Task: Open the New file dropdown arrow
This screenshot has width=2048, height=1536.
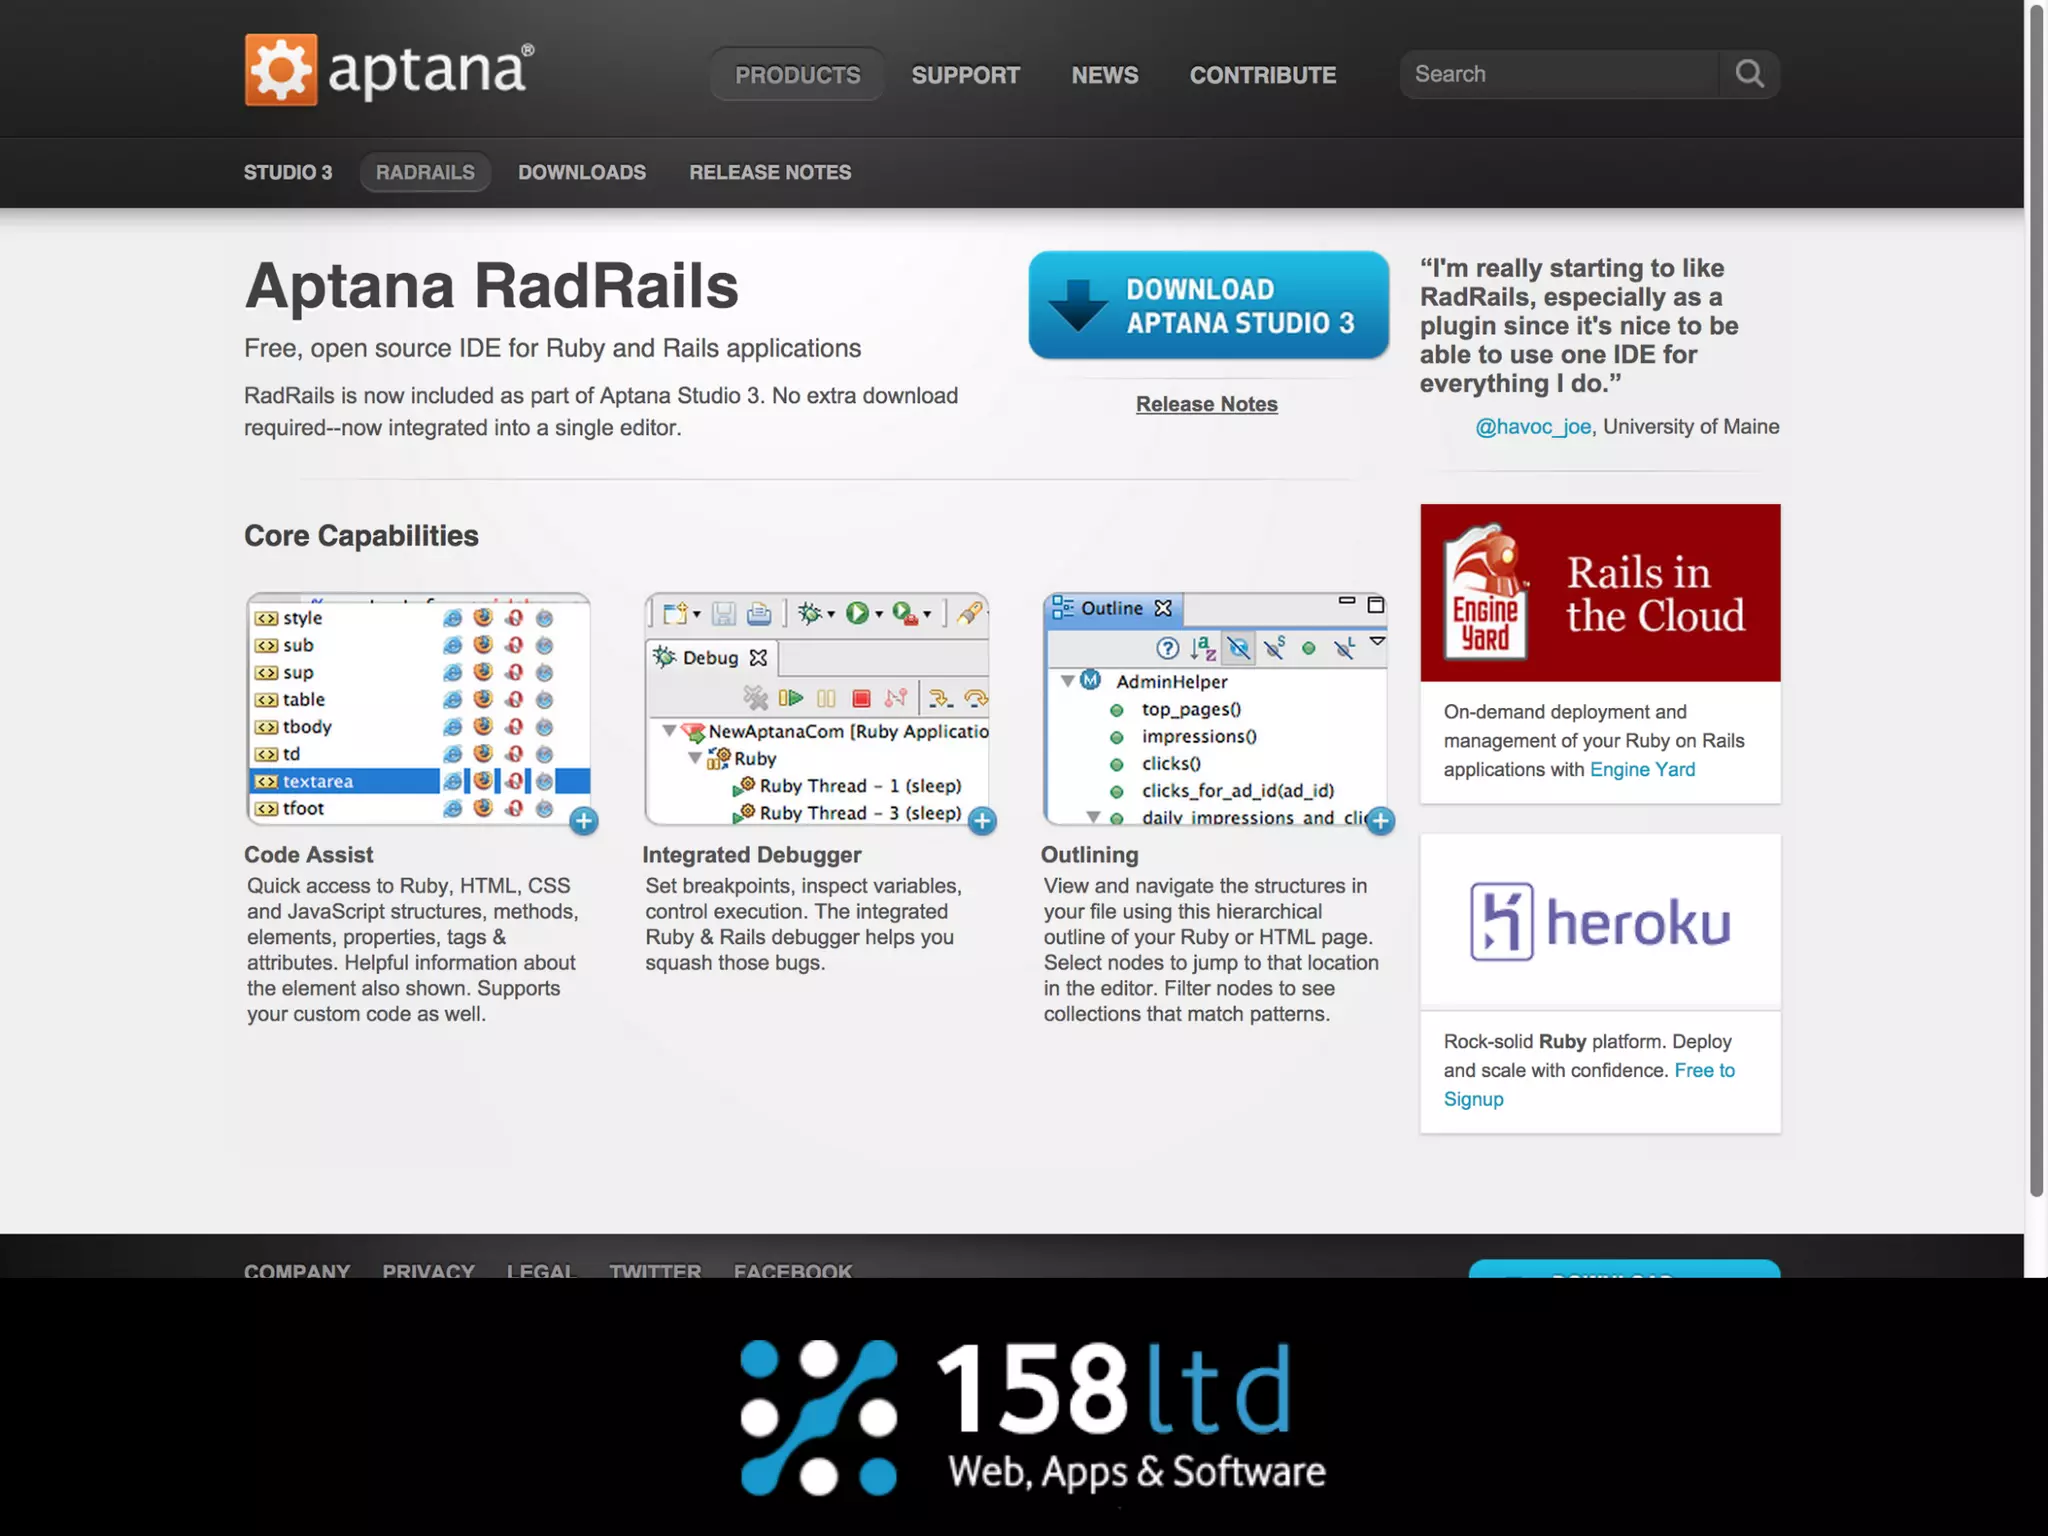Action: coord(697,614)
